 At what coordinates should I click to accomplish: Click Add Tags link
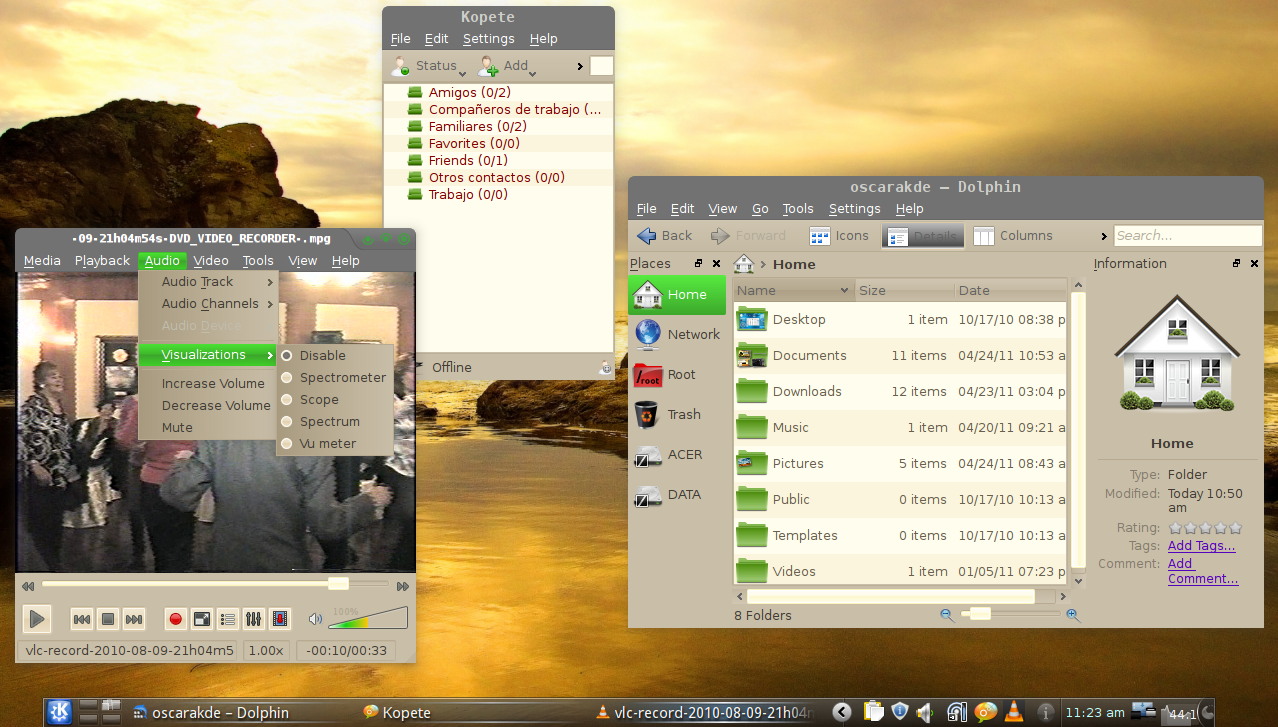[1201, 545]
